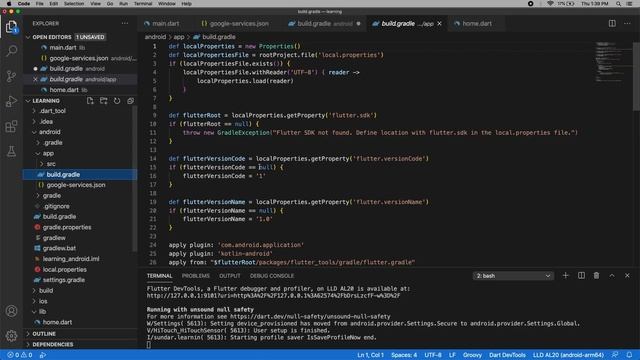Click errors and warnings status indicator
The height and width of the screenshot is (360, 640).
[x=20, y=355]
